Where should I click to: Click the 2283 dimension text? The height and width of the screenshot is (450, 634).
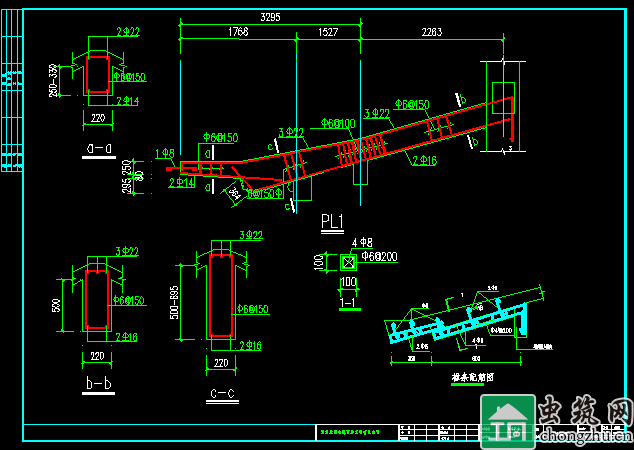coord(431,32)
